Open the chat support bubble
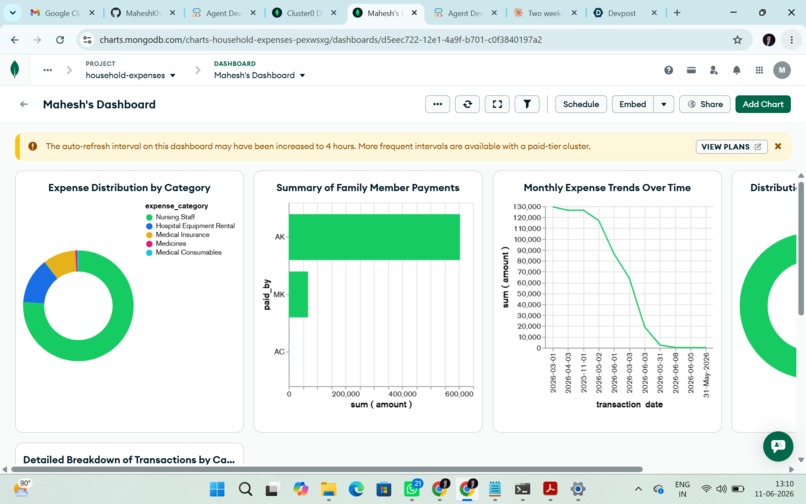Screen dimensions: 806x504 point(778,446)
